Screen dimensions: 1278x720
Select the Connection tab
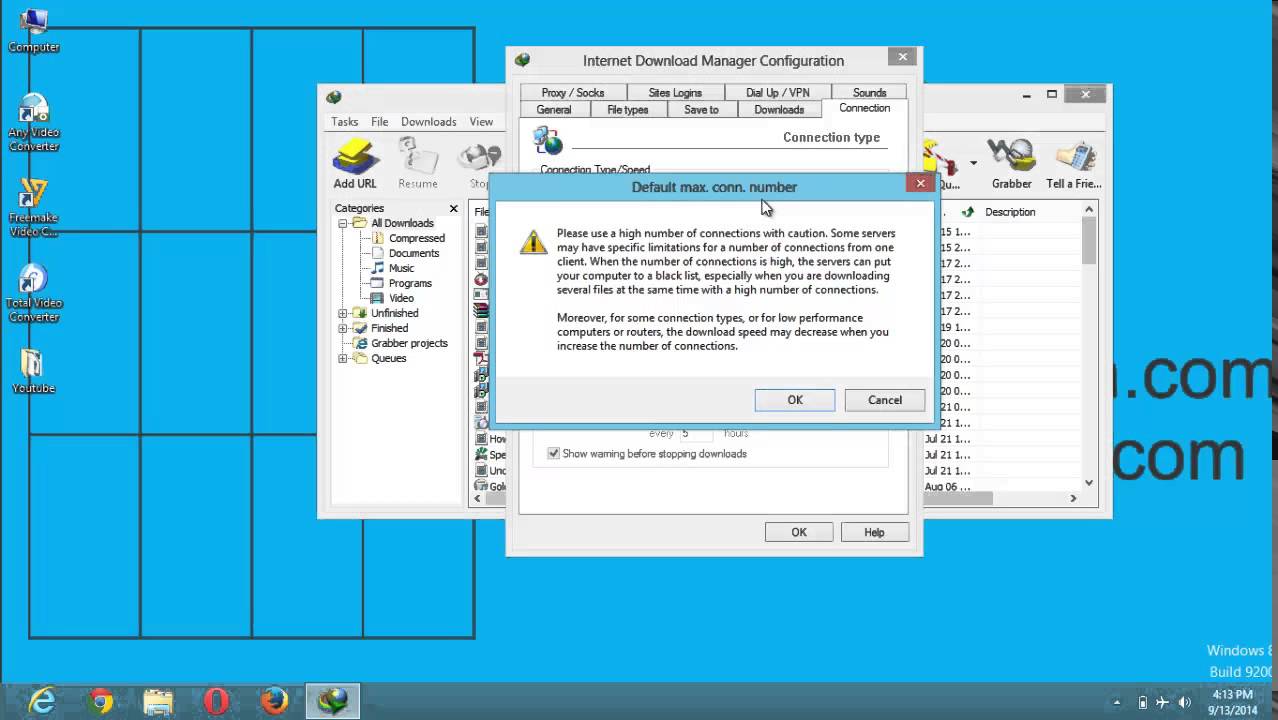tap(865, 108)
